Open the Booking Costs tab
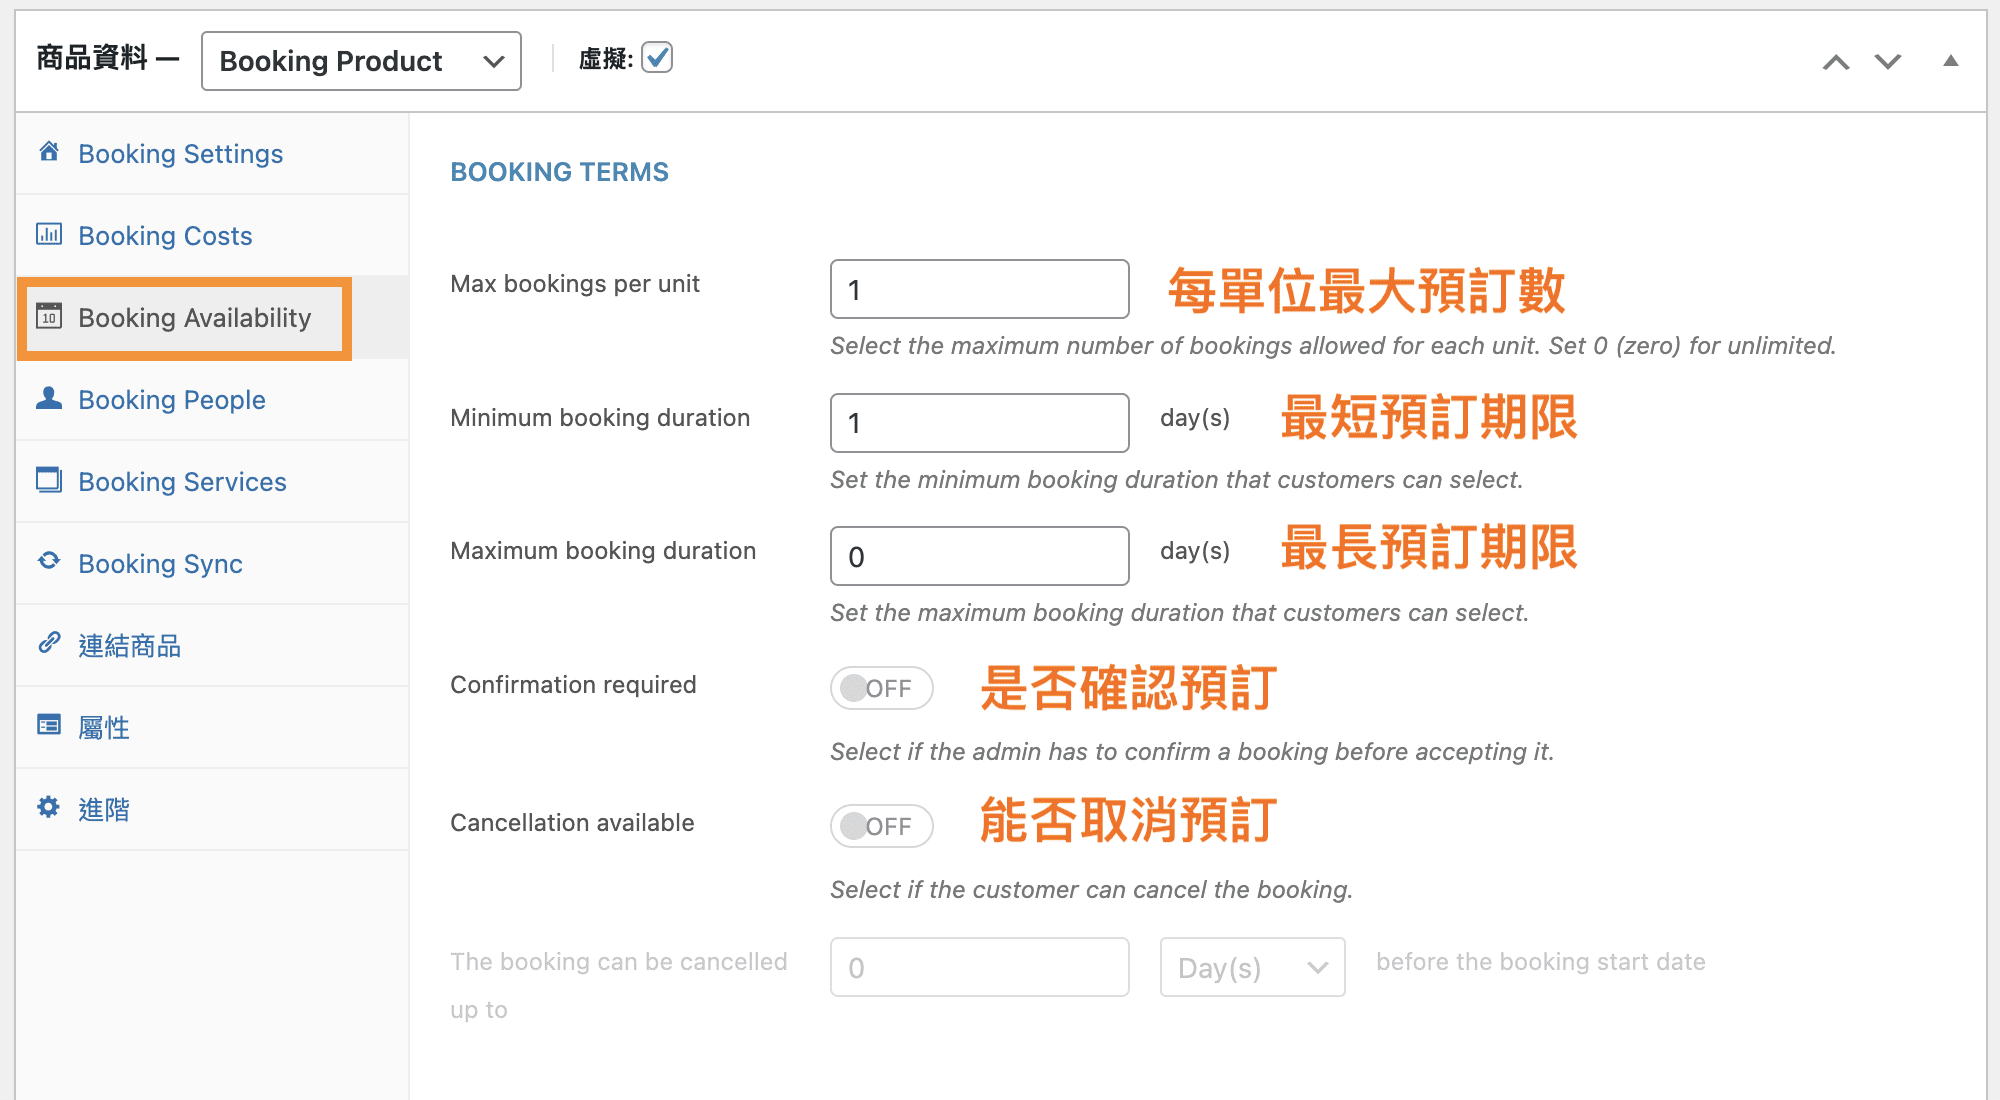 (x=165, y=236)
